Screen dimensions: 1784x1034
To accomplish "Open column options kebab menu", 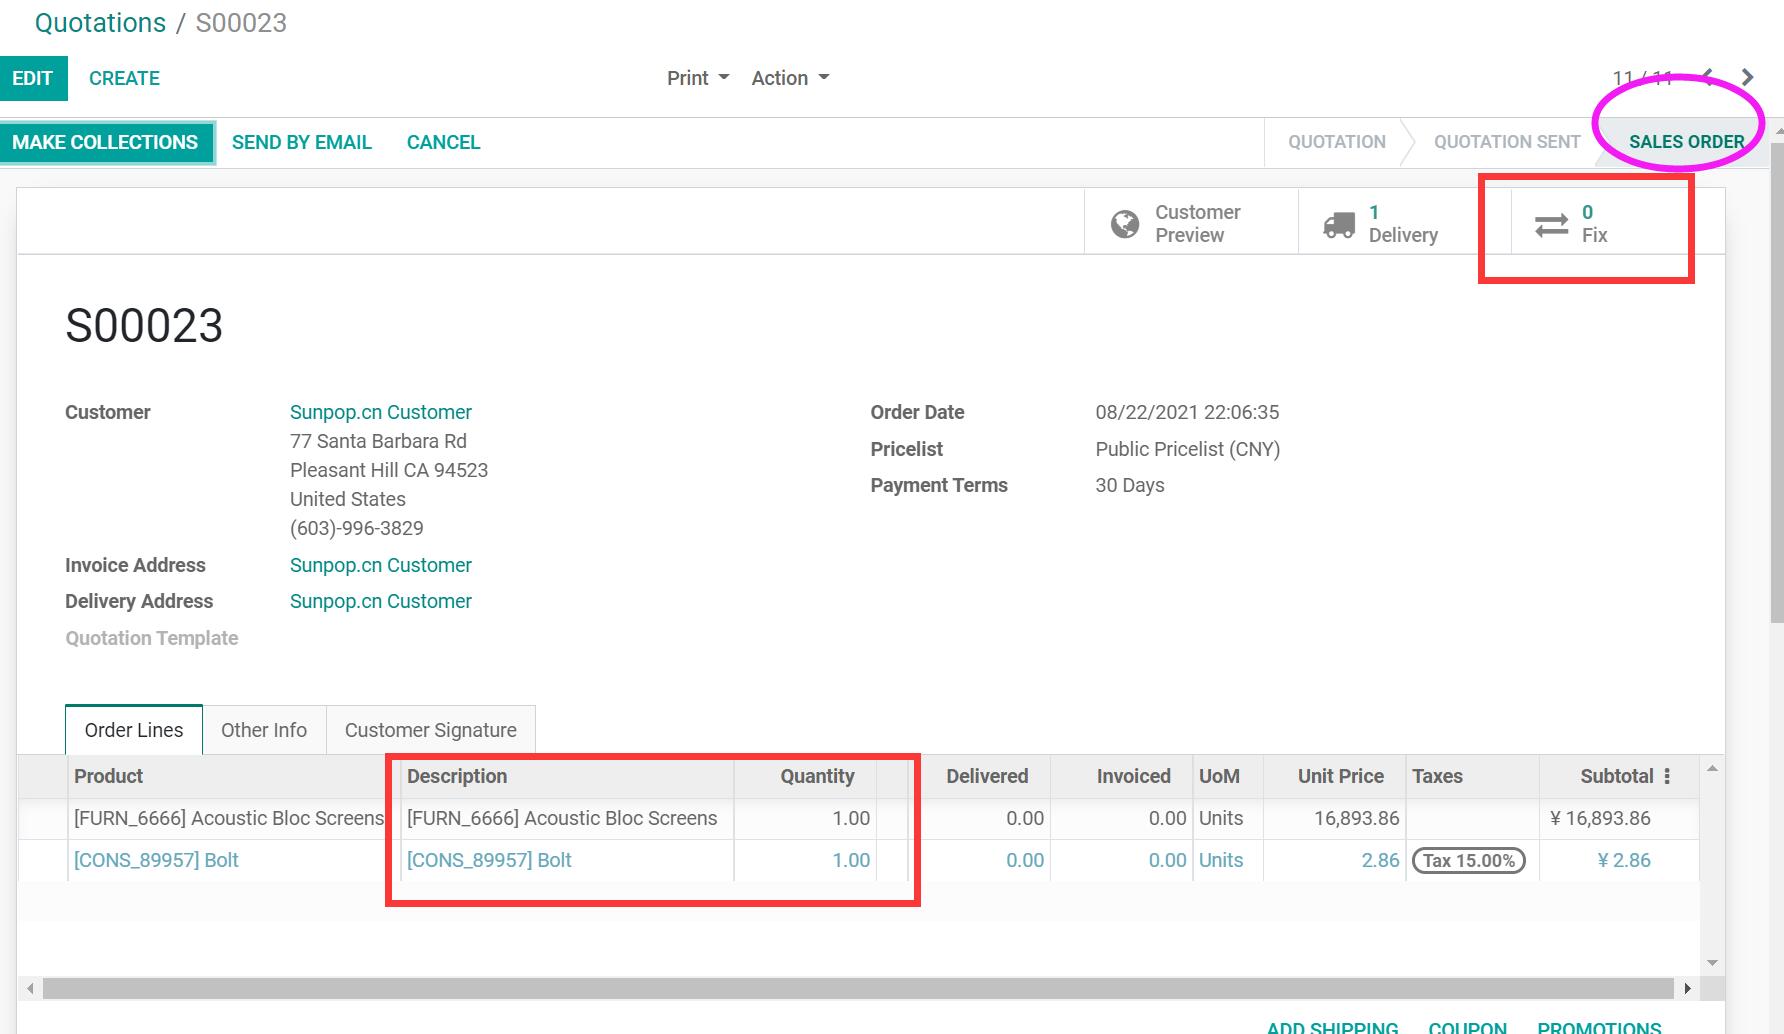I will pyautogui.click(x=1667, y=776).
